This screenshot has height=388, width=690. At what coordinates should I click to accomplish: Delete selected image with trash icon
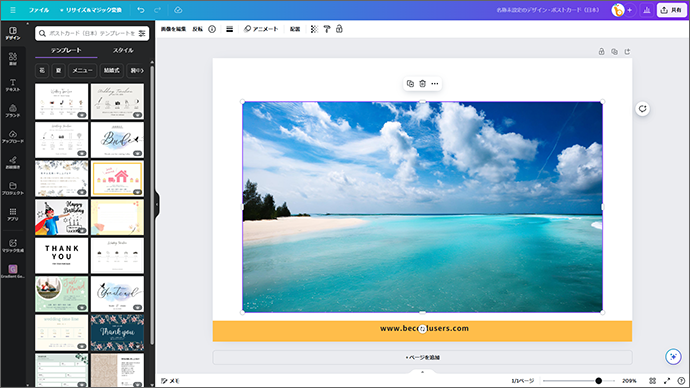422,84
